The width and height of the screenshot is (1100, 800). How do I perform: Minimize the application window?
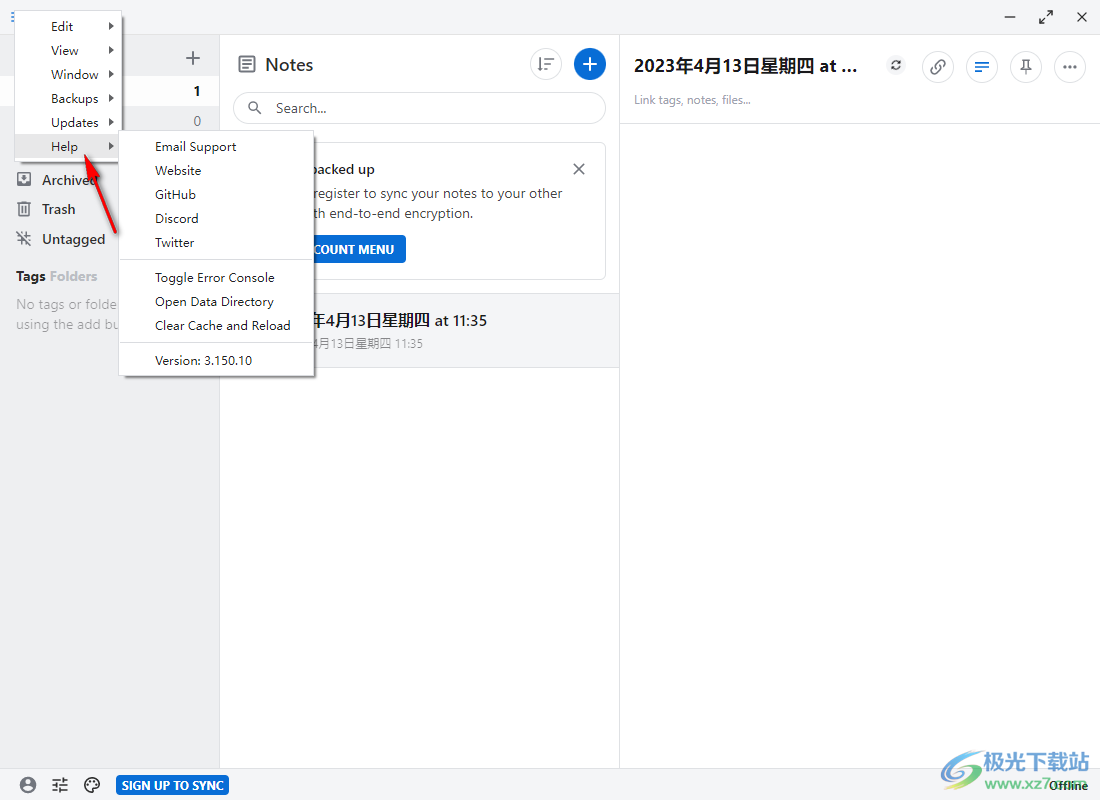[1010, 17]
